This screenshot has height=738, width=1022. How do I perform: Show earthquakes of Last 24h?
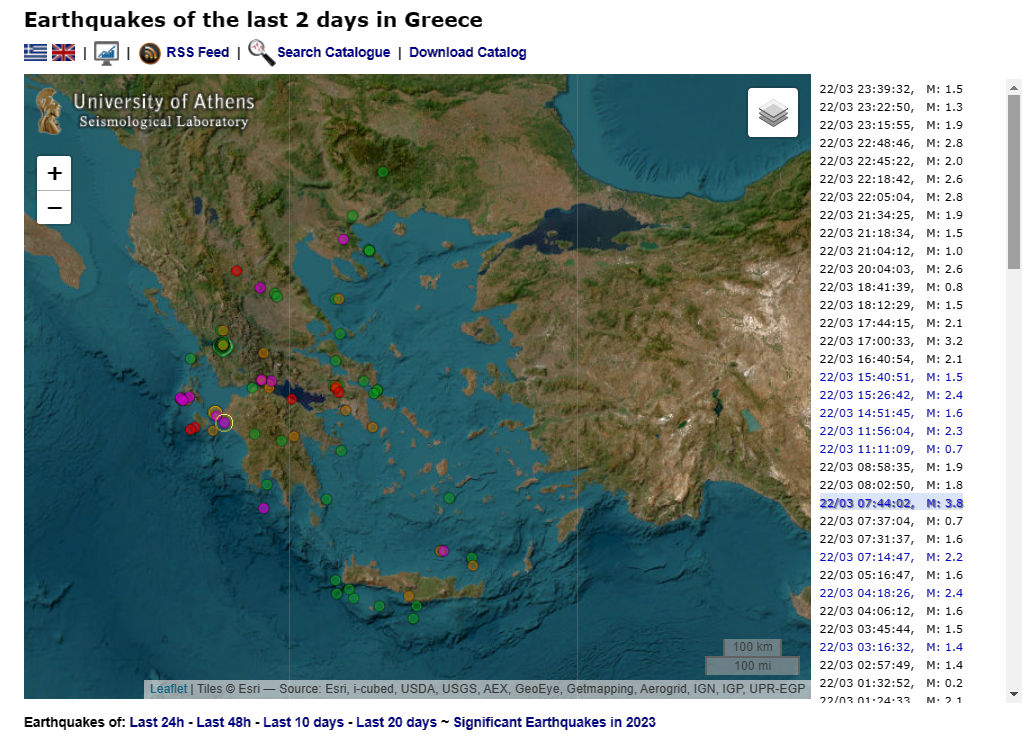[156, 722]
